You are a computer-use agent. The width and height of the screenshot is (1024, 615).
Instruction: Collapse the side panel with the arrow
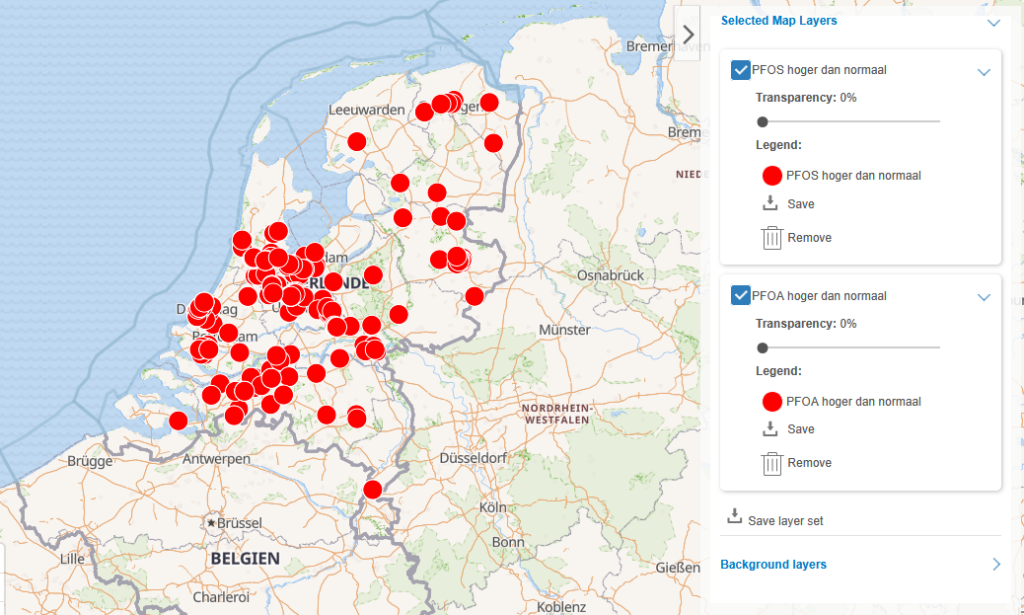[x=687, y=34]
